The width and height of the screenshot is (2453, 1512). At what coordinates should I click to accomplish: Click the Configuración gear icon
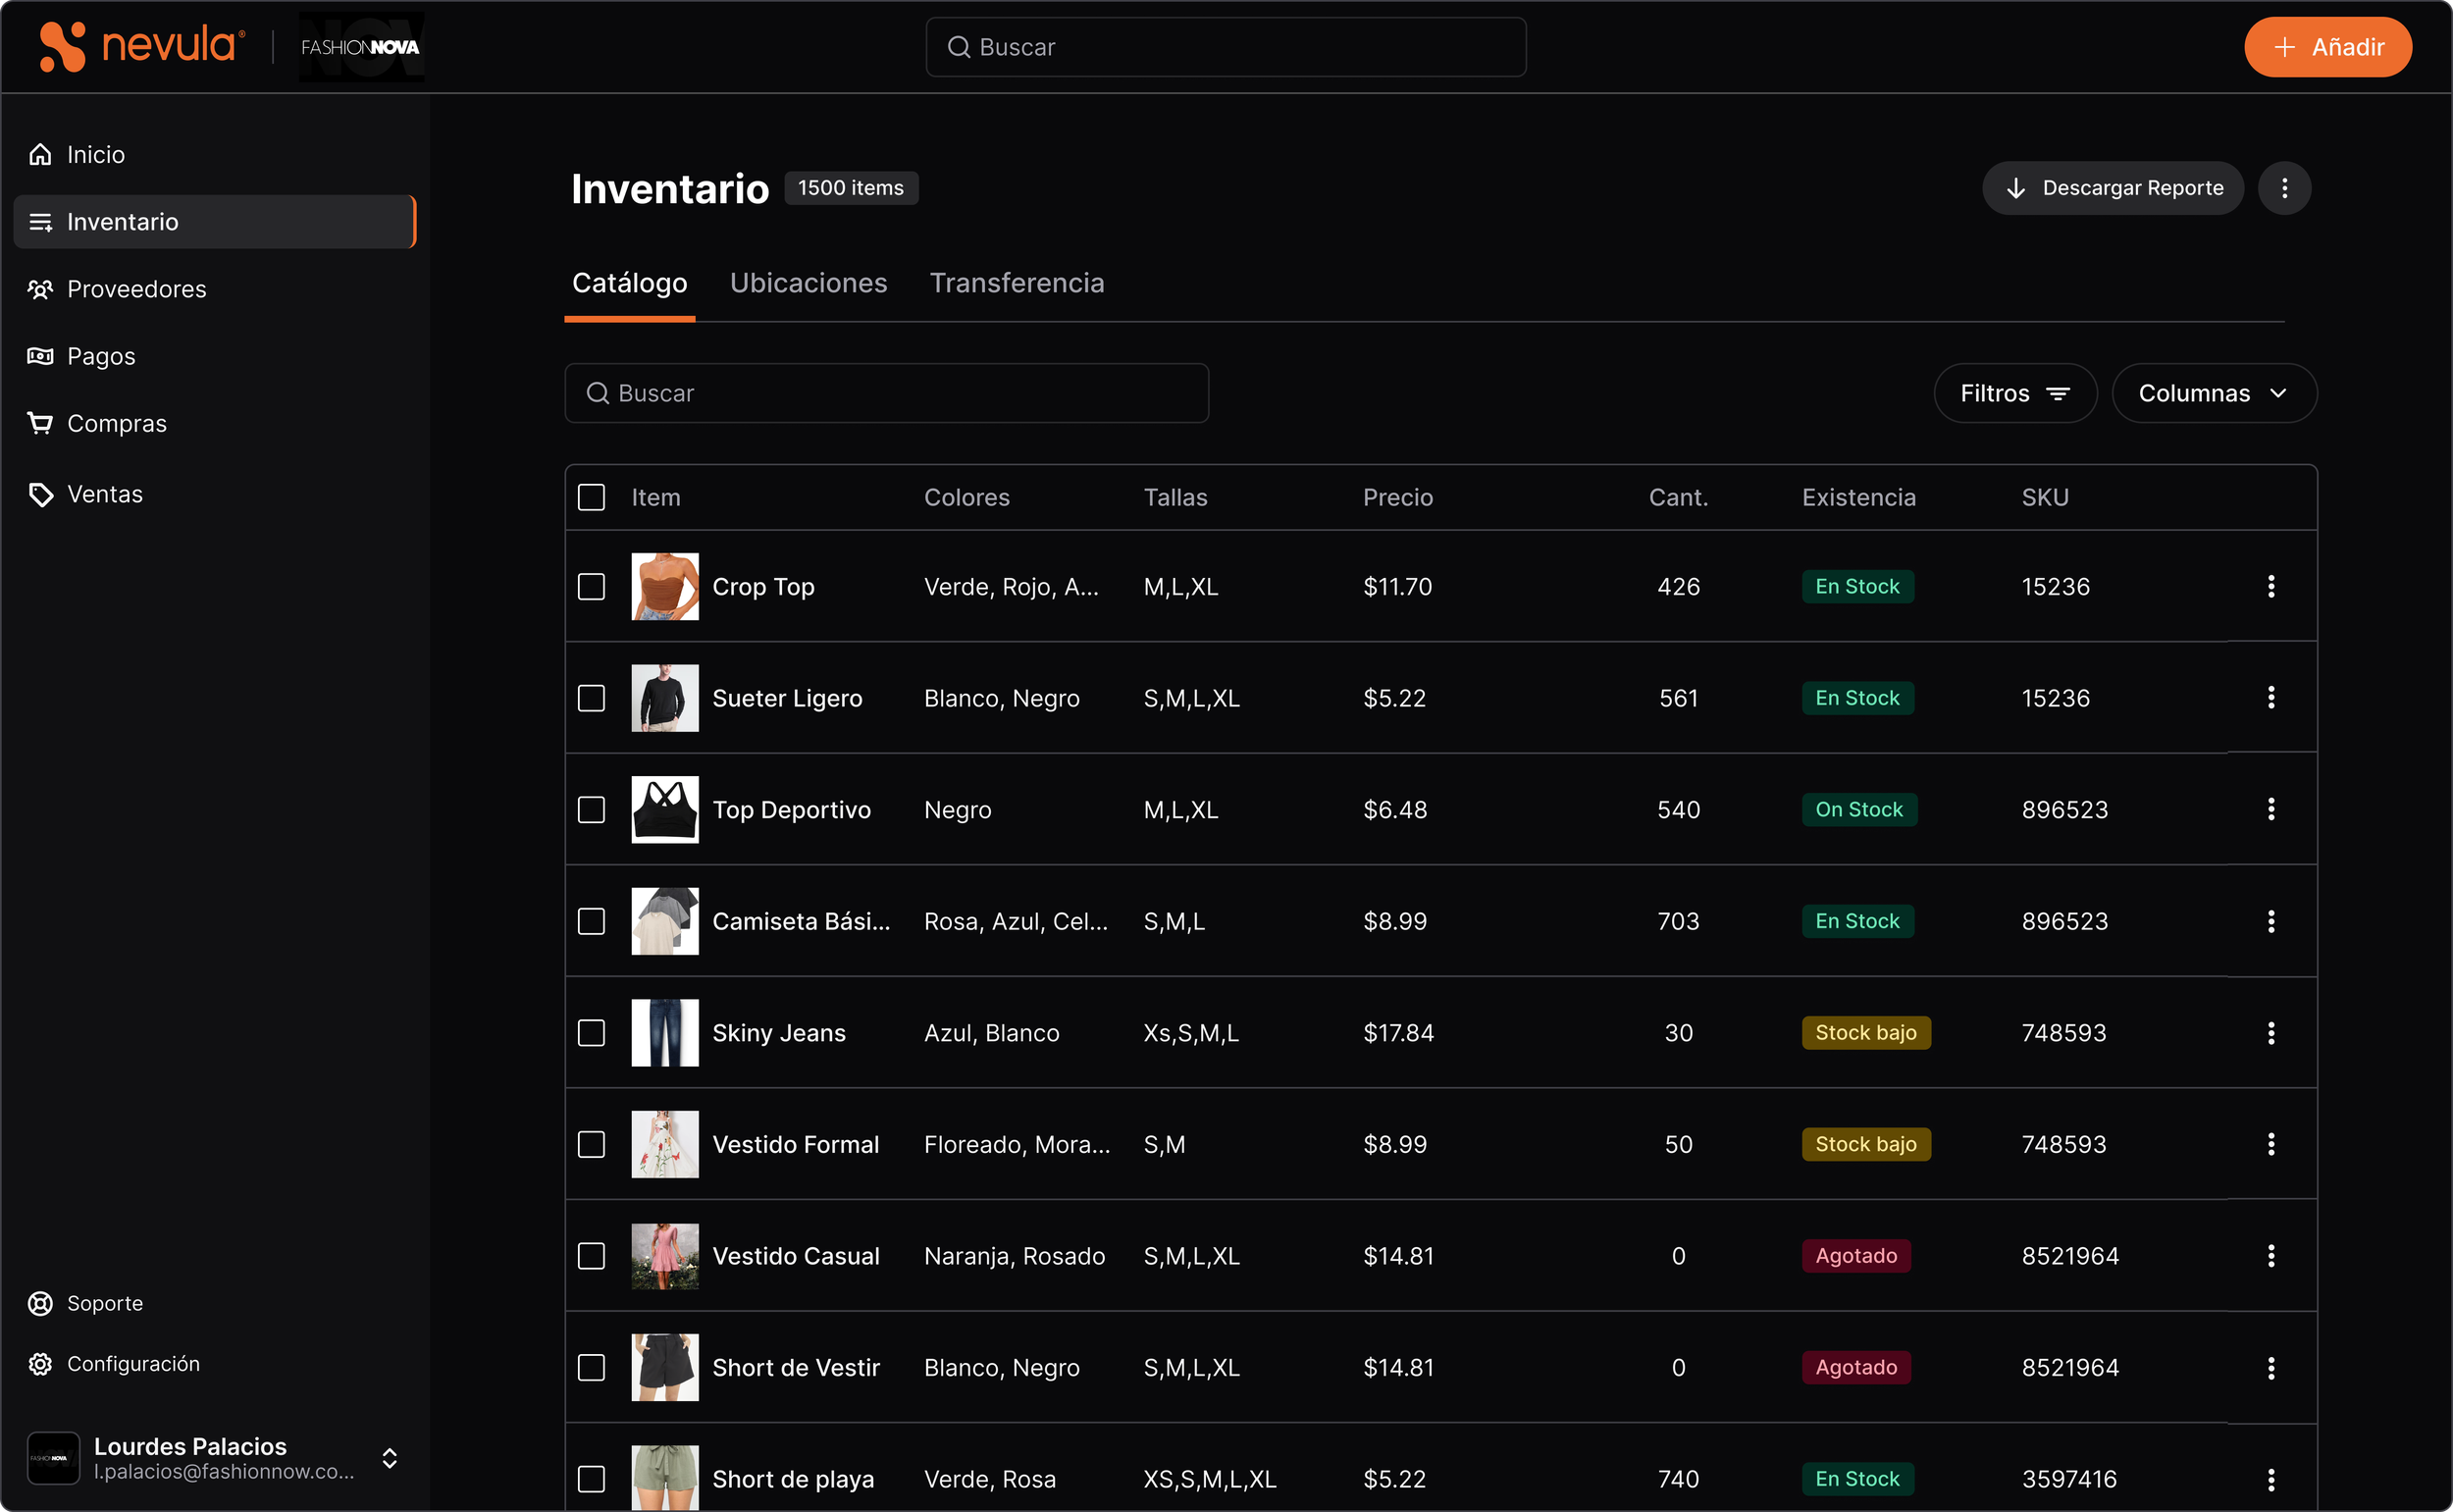click(40, 1364)
